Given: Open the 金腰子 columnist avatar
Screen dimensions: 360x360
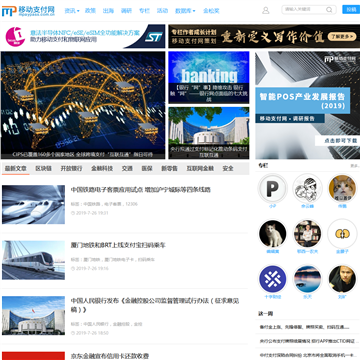Looking at the screenshot, I should pos(342,234).
